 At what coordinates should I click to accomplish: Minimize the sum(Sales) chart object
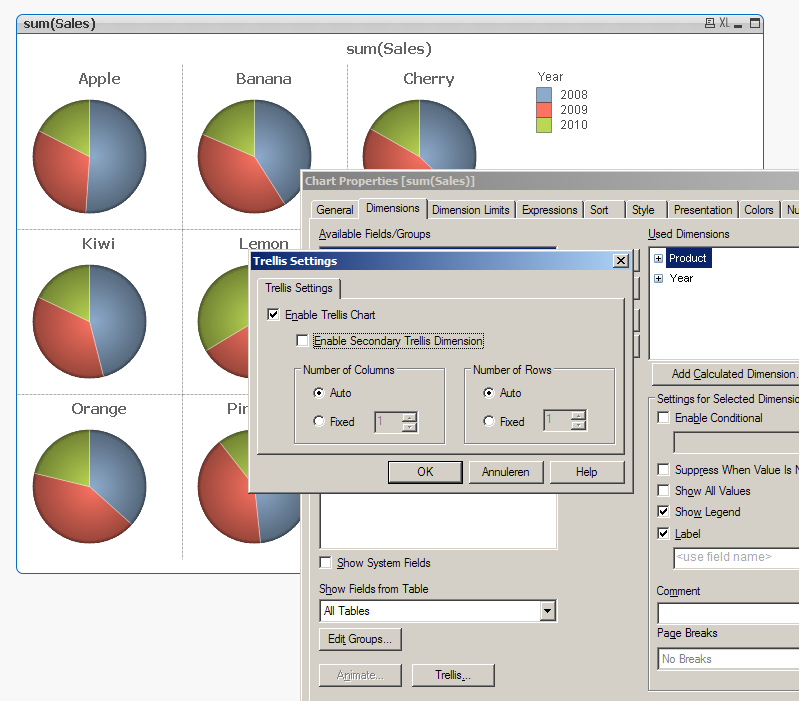[739, 23]
